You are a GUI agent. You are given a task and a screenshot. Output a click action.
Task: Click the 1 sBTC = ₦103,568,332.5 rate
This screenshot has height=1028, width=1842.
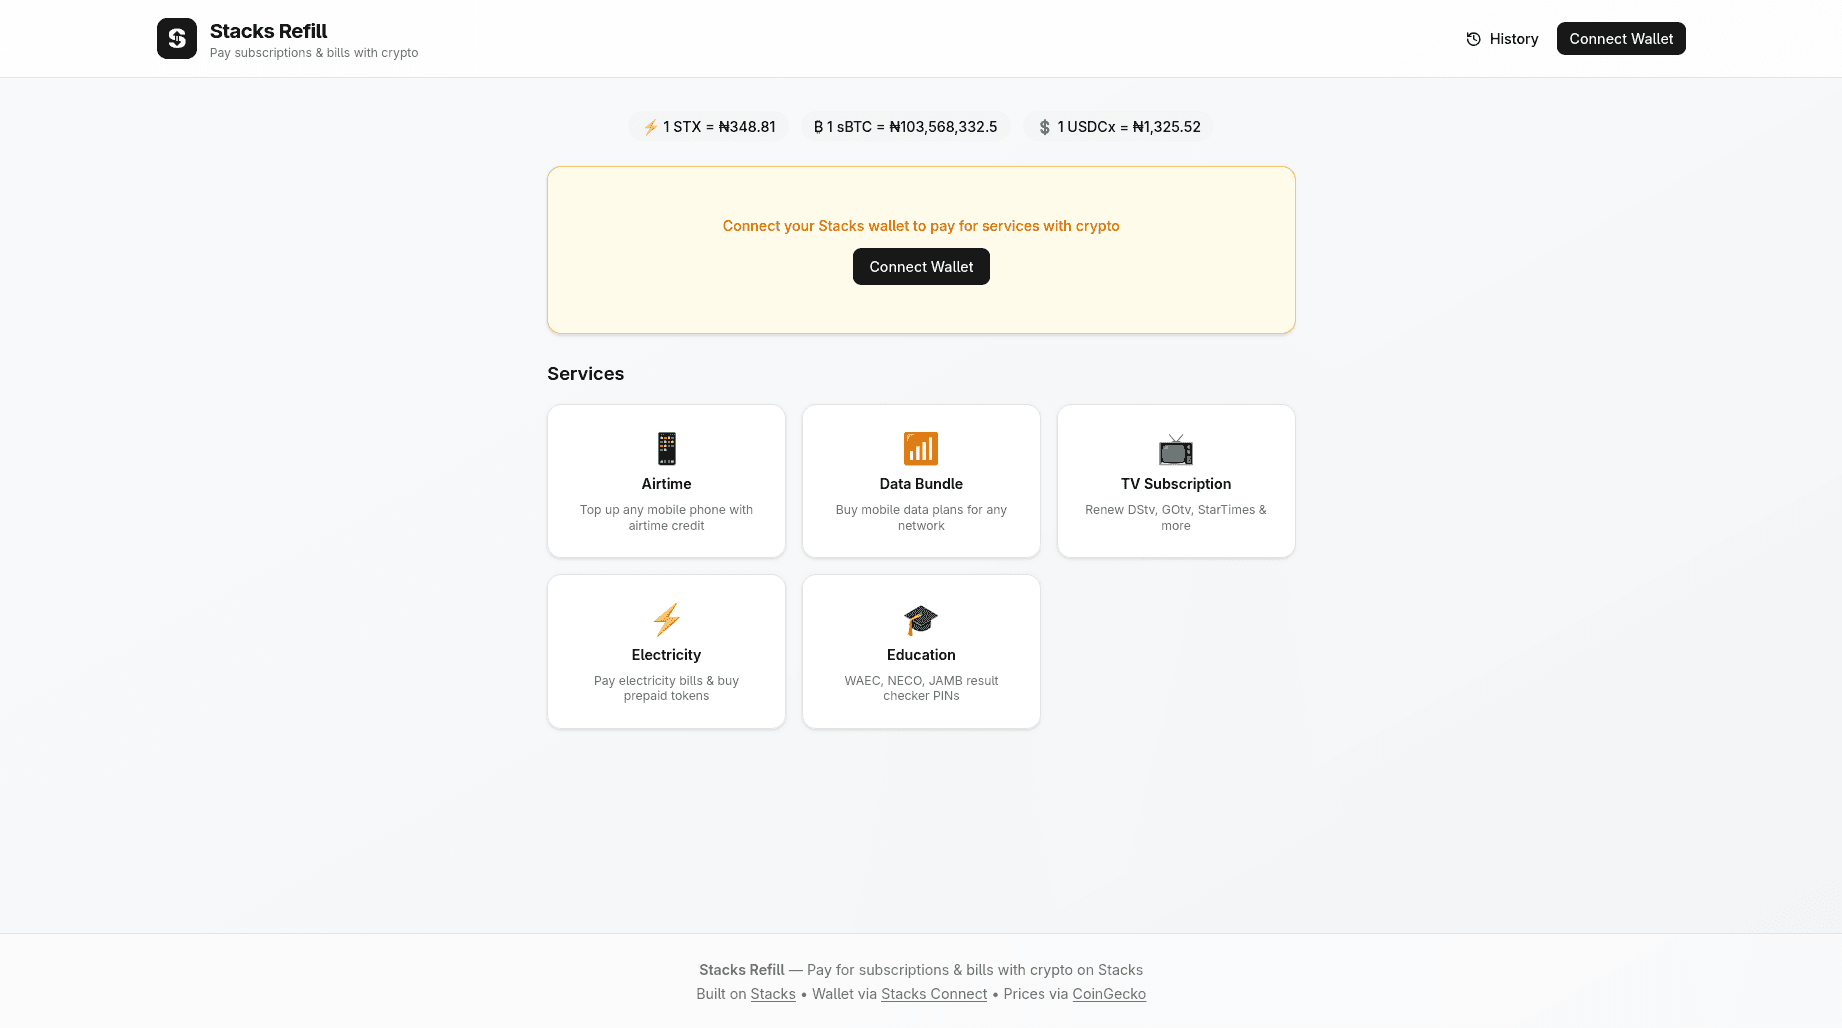tap(905, 127)
